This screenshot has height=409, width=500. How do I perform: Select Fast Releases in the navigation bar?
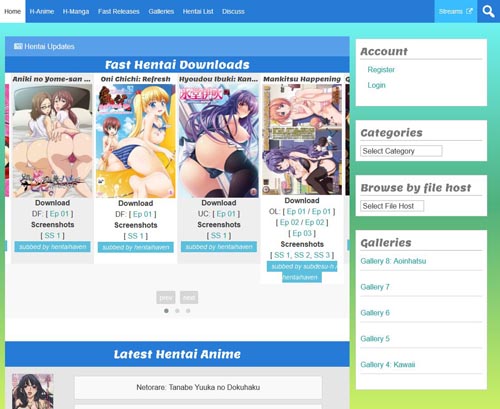[x=119, y=11]
